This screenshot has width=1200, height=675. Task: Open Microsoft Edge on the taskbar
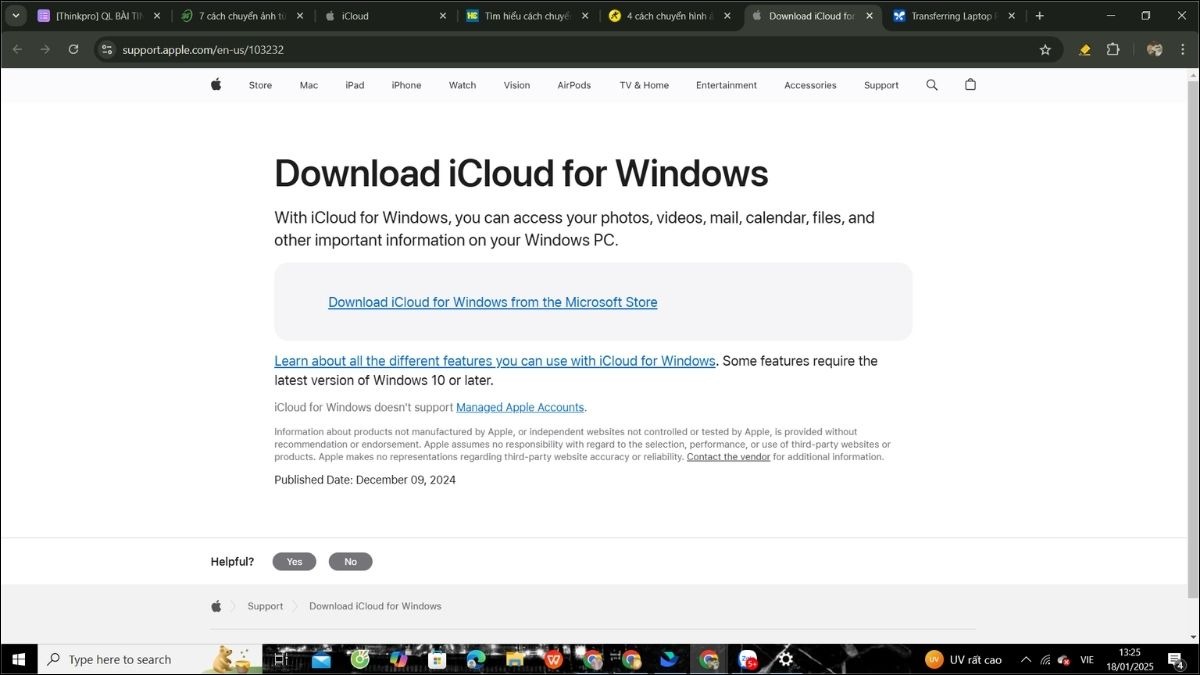point(476,659)
